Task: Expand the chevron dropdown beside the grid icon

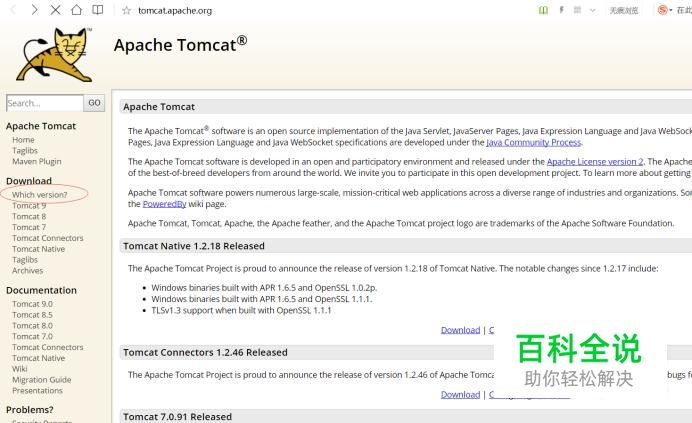Action: [592, 10]
